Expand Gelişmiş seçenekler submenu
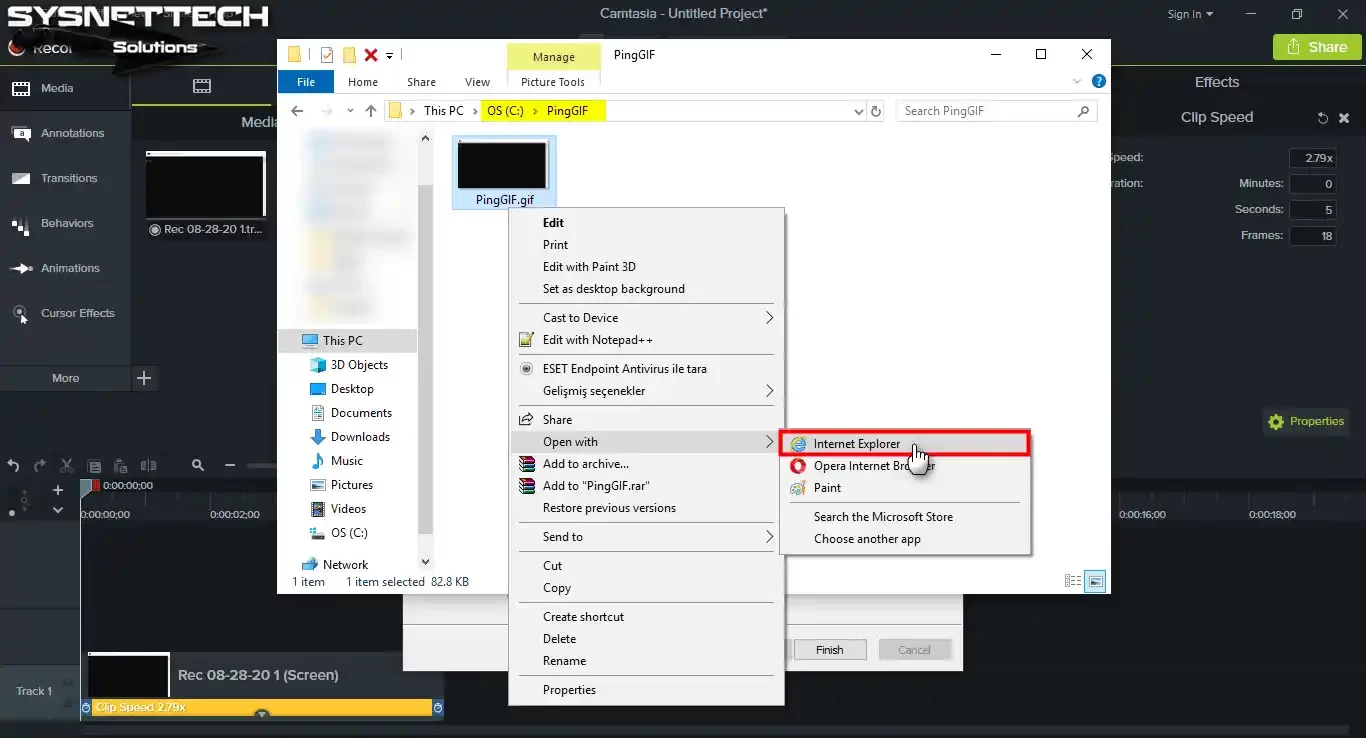1366x738 pixels. click(x=646, y=391)
